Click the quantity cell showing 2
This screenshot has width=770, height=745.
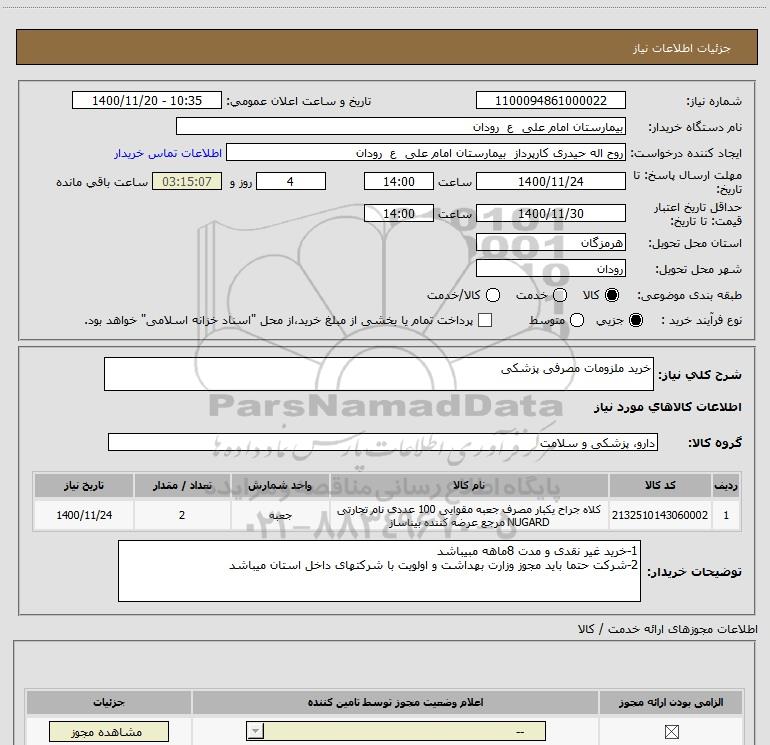(182, 515)
